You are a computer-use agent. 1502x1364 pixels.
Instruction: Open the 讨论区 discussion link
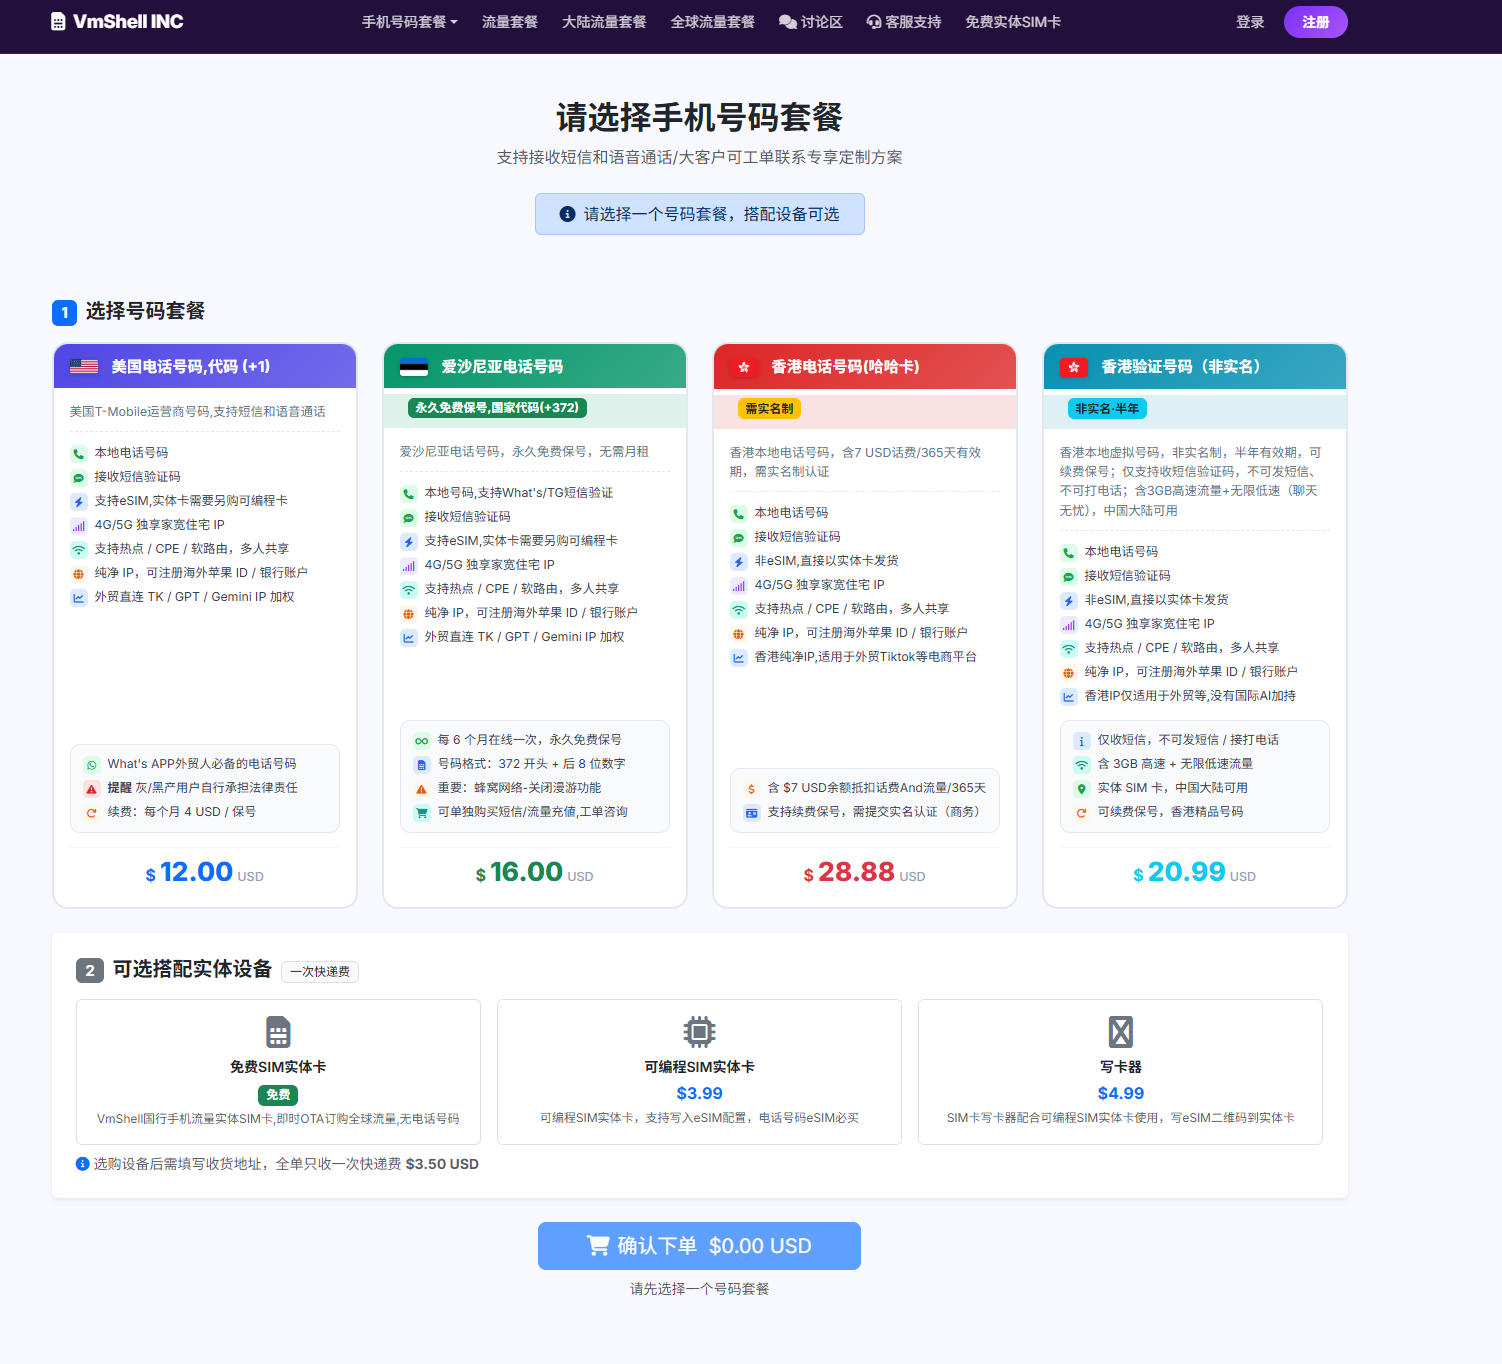(x=810, y=22)
